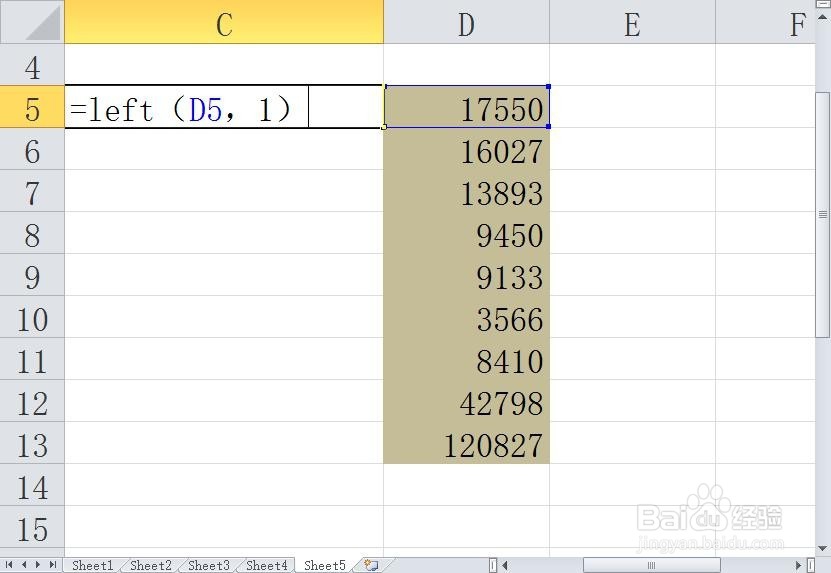
Task: Click cell containing 17550
Action: point(466,107)
